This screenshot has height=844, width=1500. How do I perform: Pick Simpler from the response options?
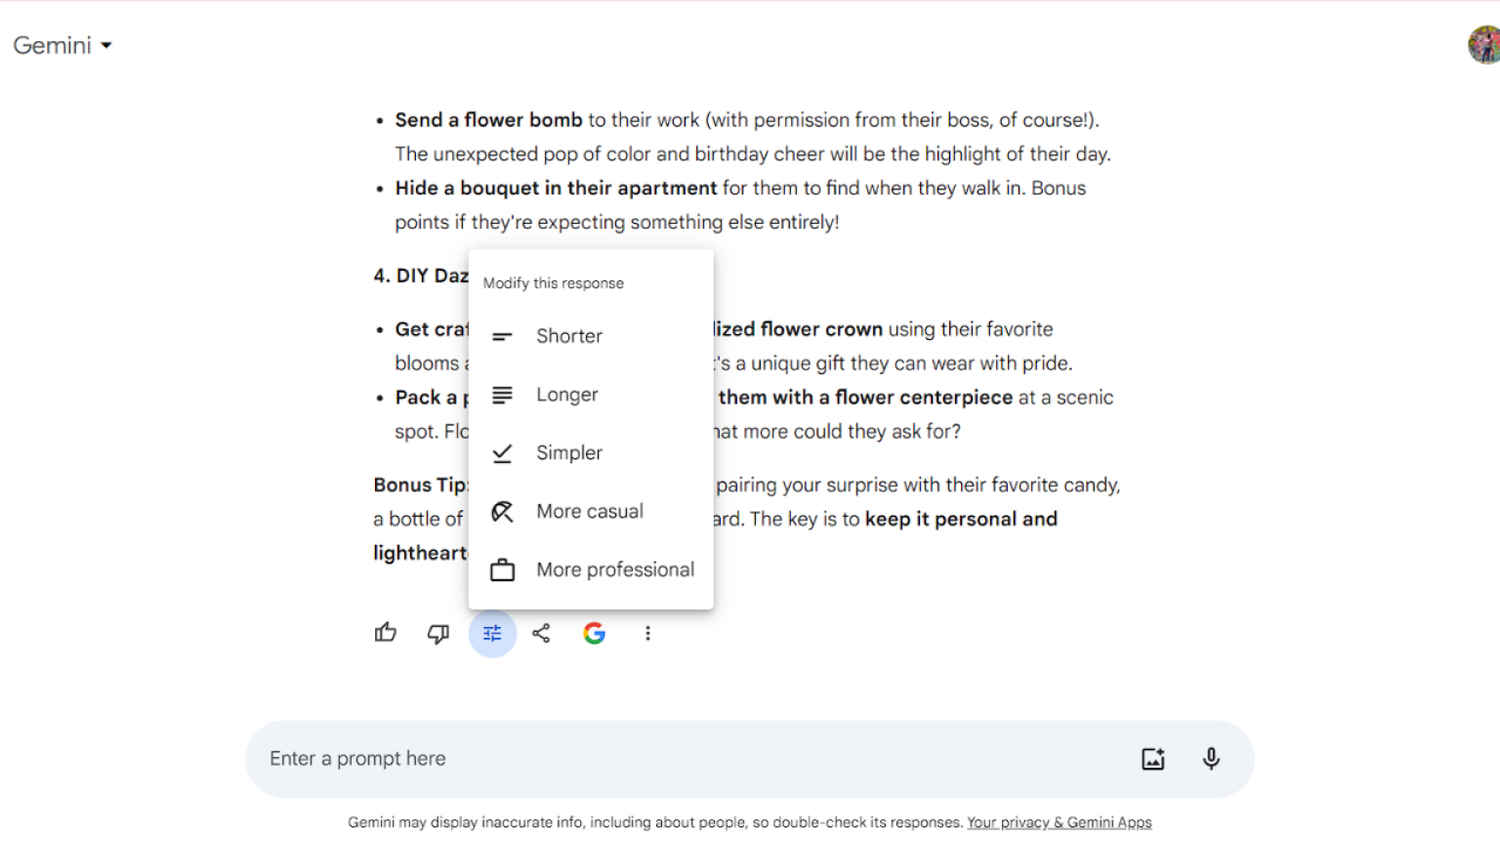pyautogui.click(x=569, y=453)
